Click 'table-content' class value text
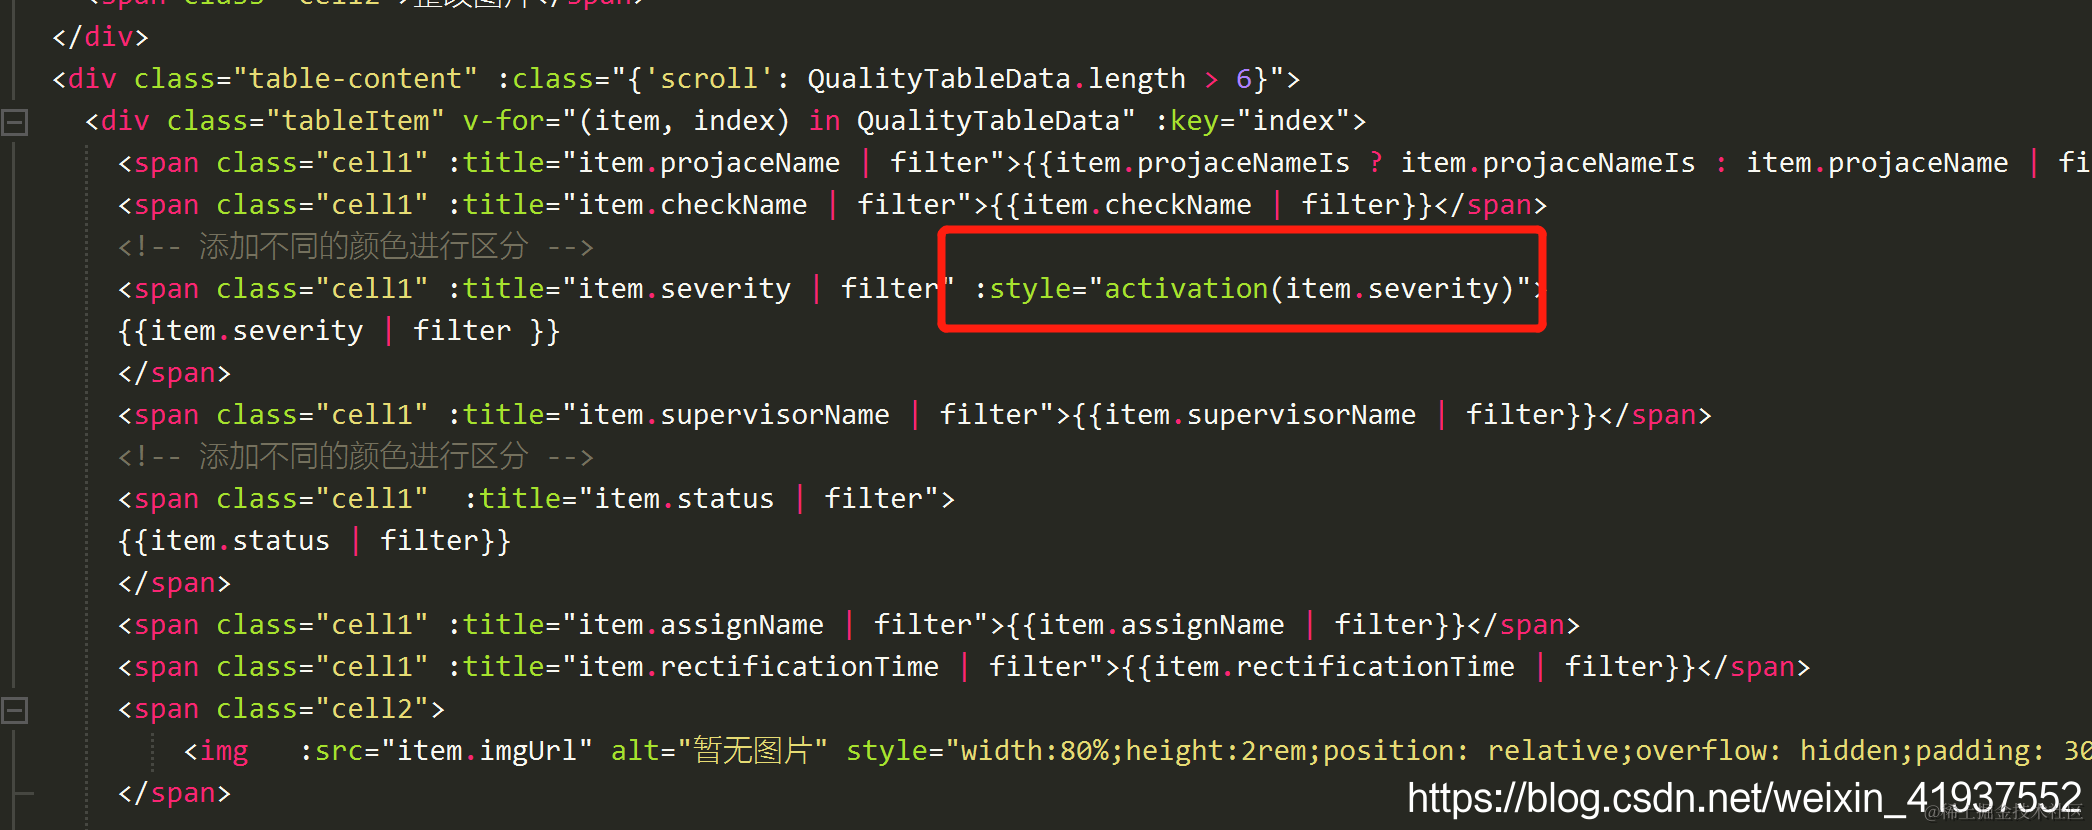This screenshot has width=2092, height=830. coord(356,79)
